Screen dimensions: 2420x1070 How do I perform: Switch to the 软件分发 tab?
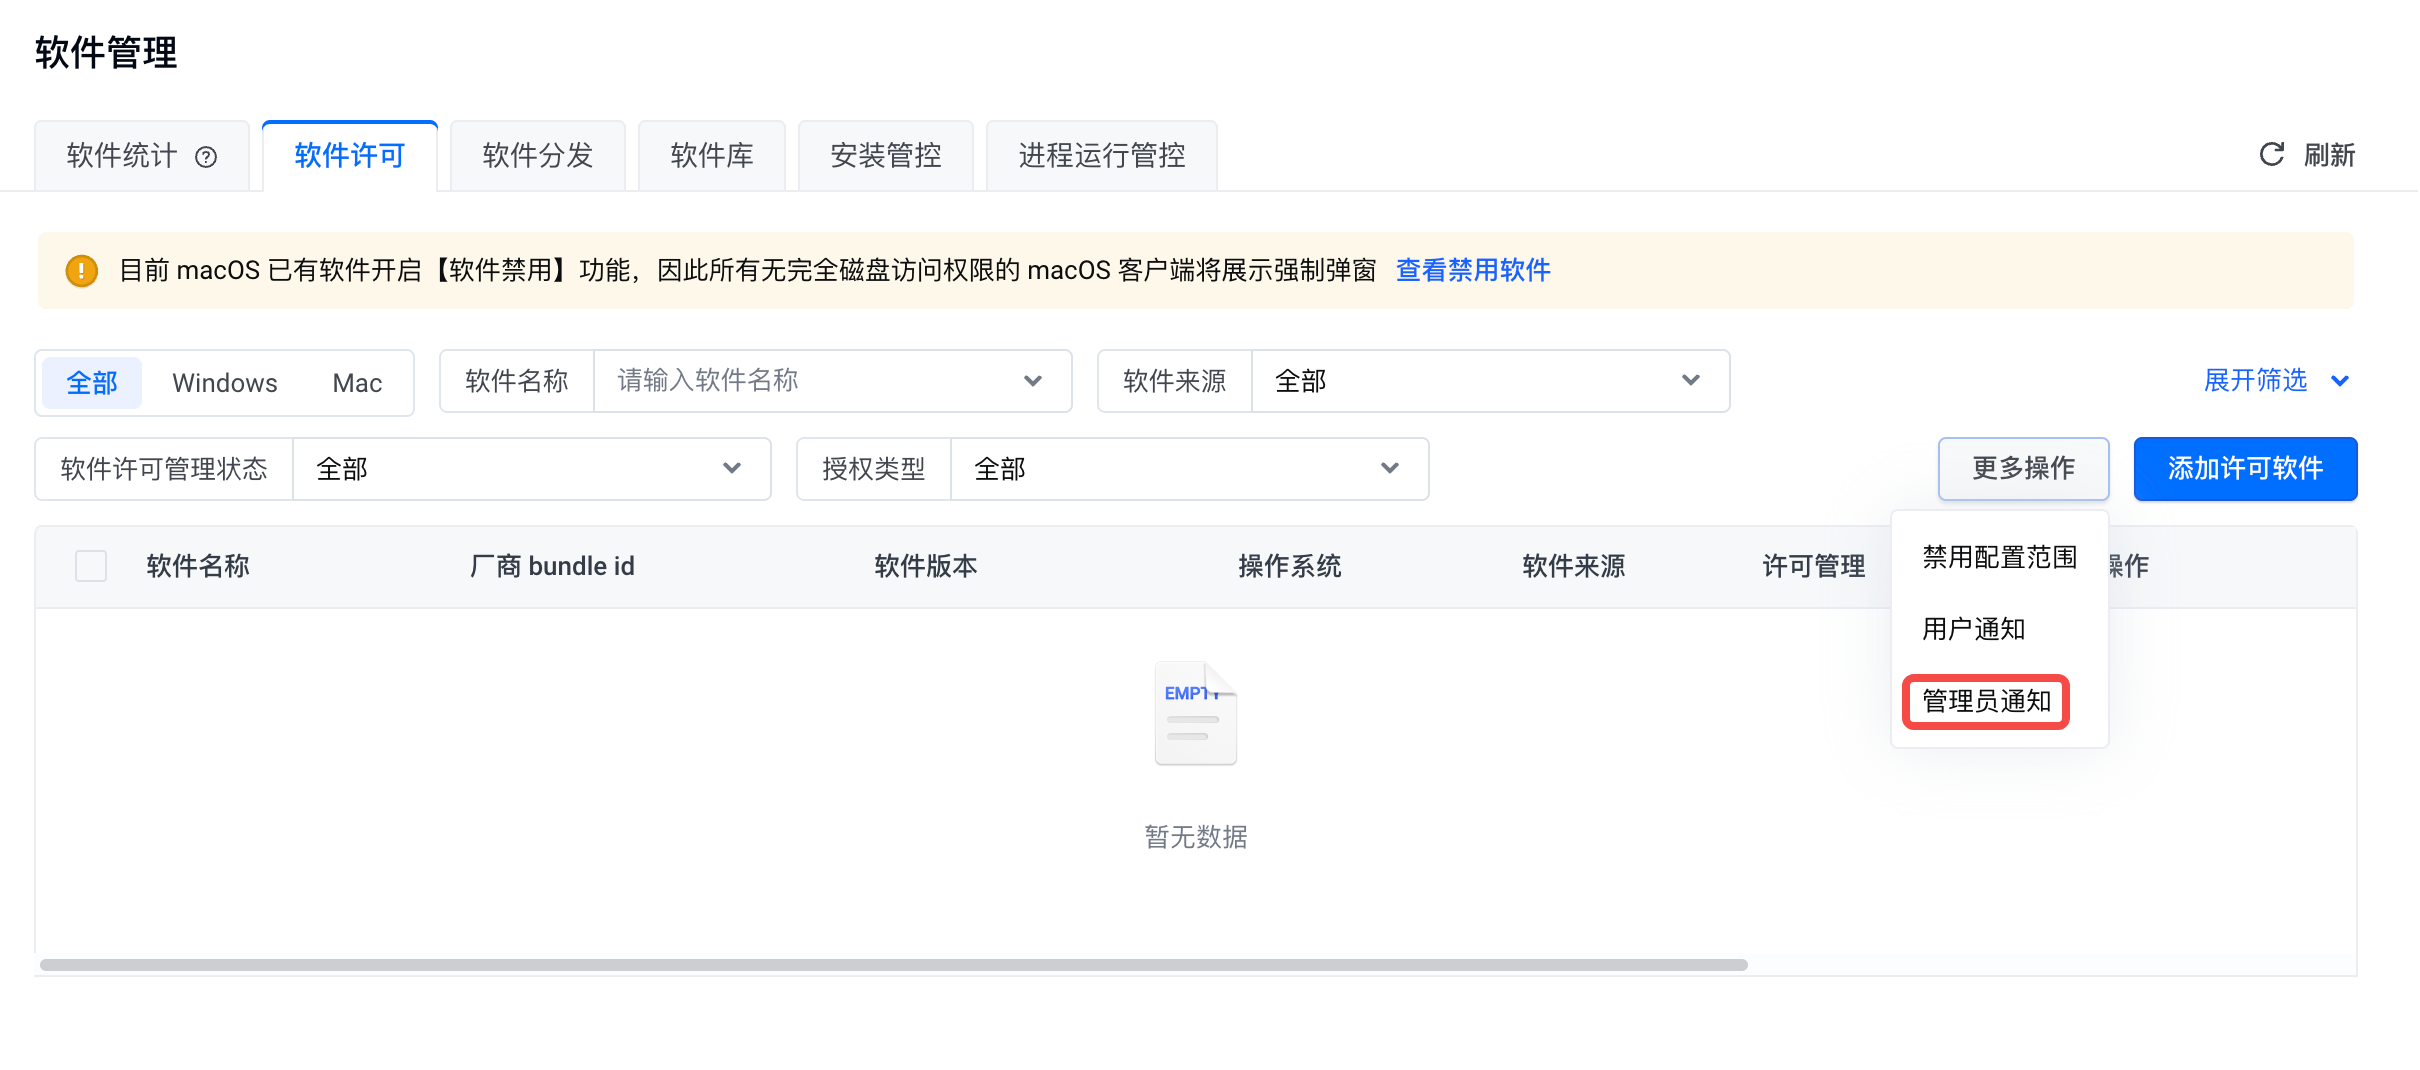(538, 156)
